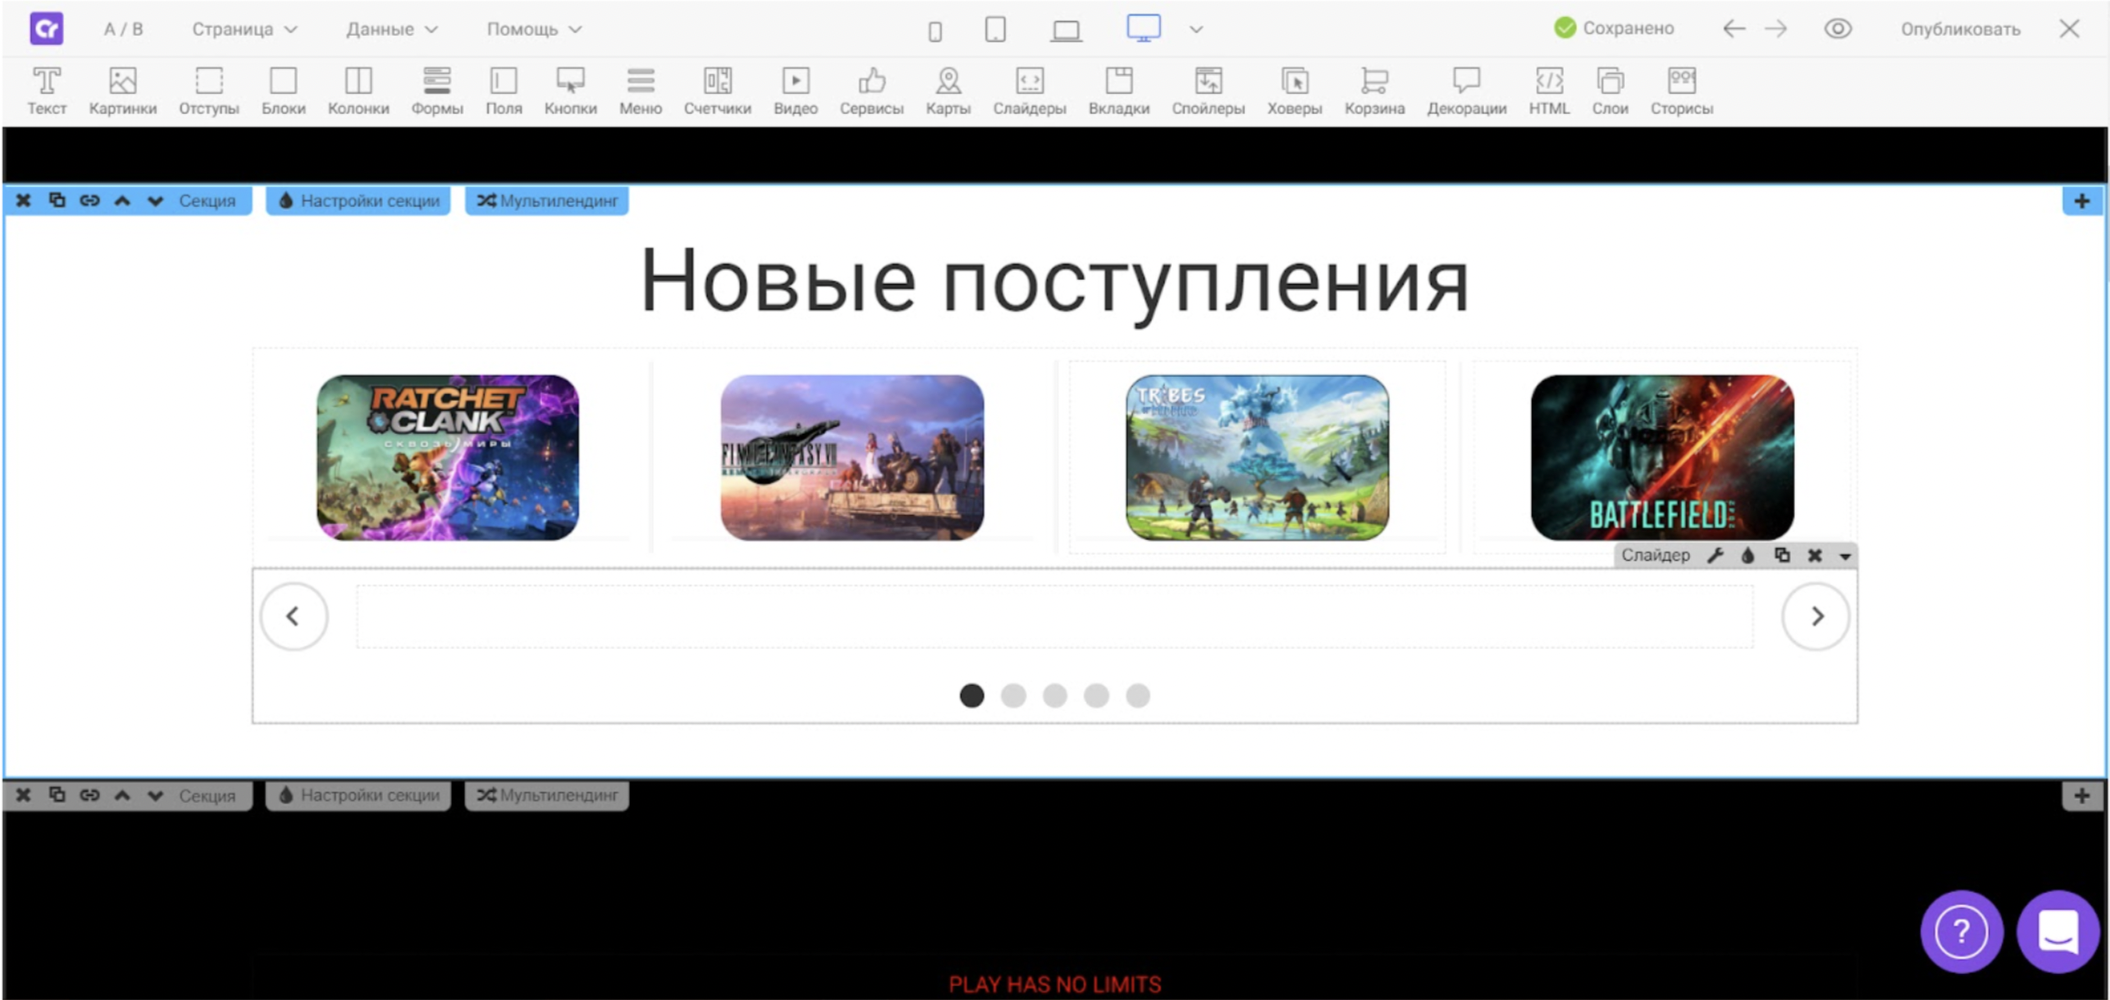Image resolution: width=2110 pixels, height=1000 pixels.
Task: Expand device preview options chevron
Action: [x=1196, y=30]
